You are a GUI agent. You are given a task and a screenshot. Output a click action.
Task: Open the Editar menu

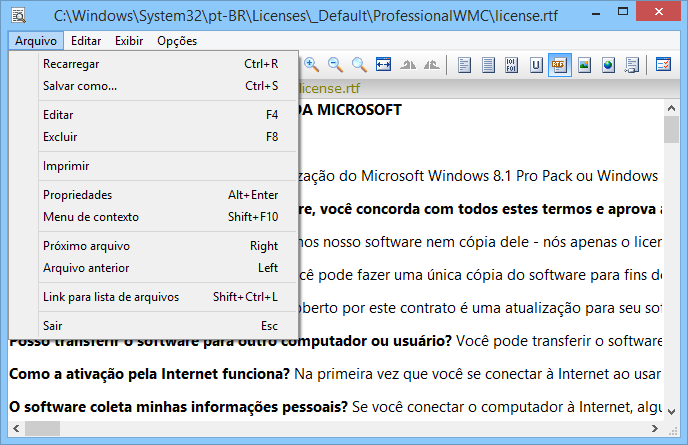86,41
